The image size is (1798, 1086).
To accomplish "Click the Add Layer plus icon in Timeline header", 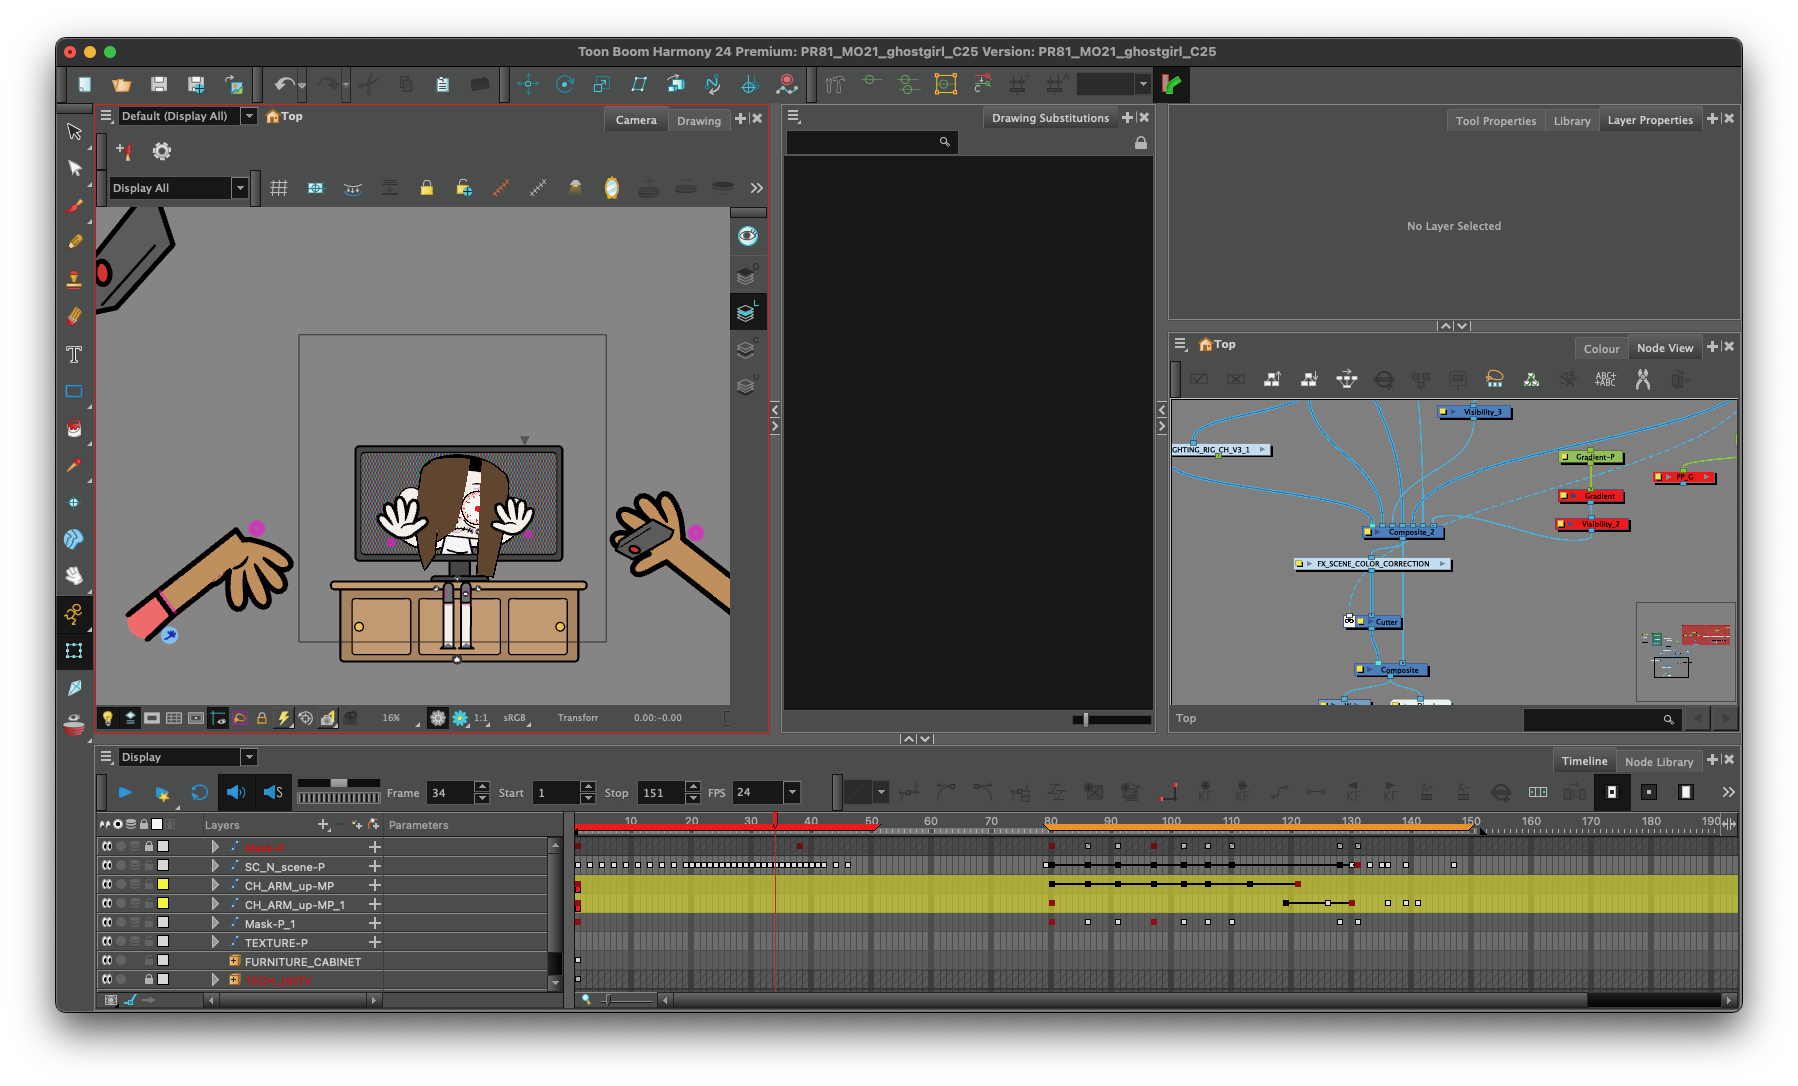I will [323, 825].
